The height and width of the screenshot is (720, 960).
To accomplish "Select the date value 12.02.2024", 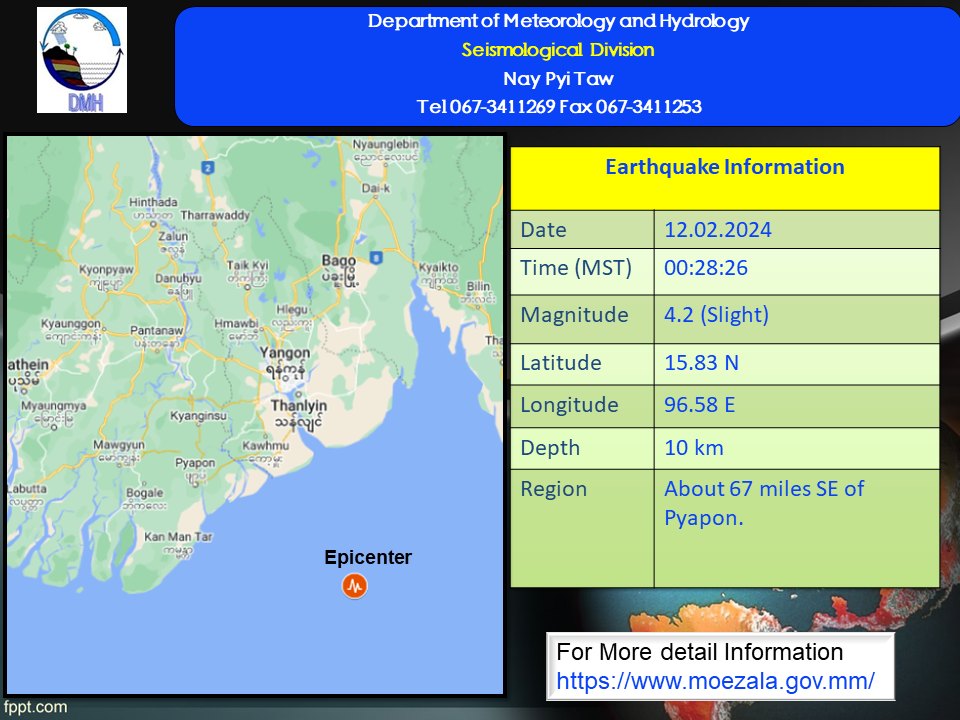I will [x=718, y=230].
